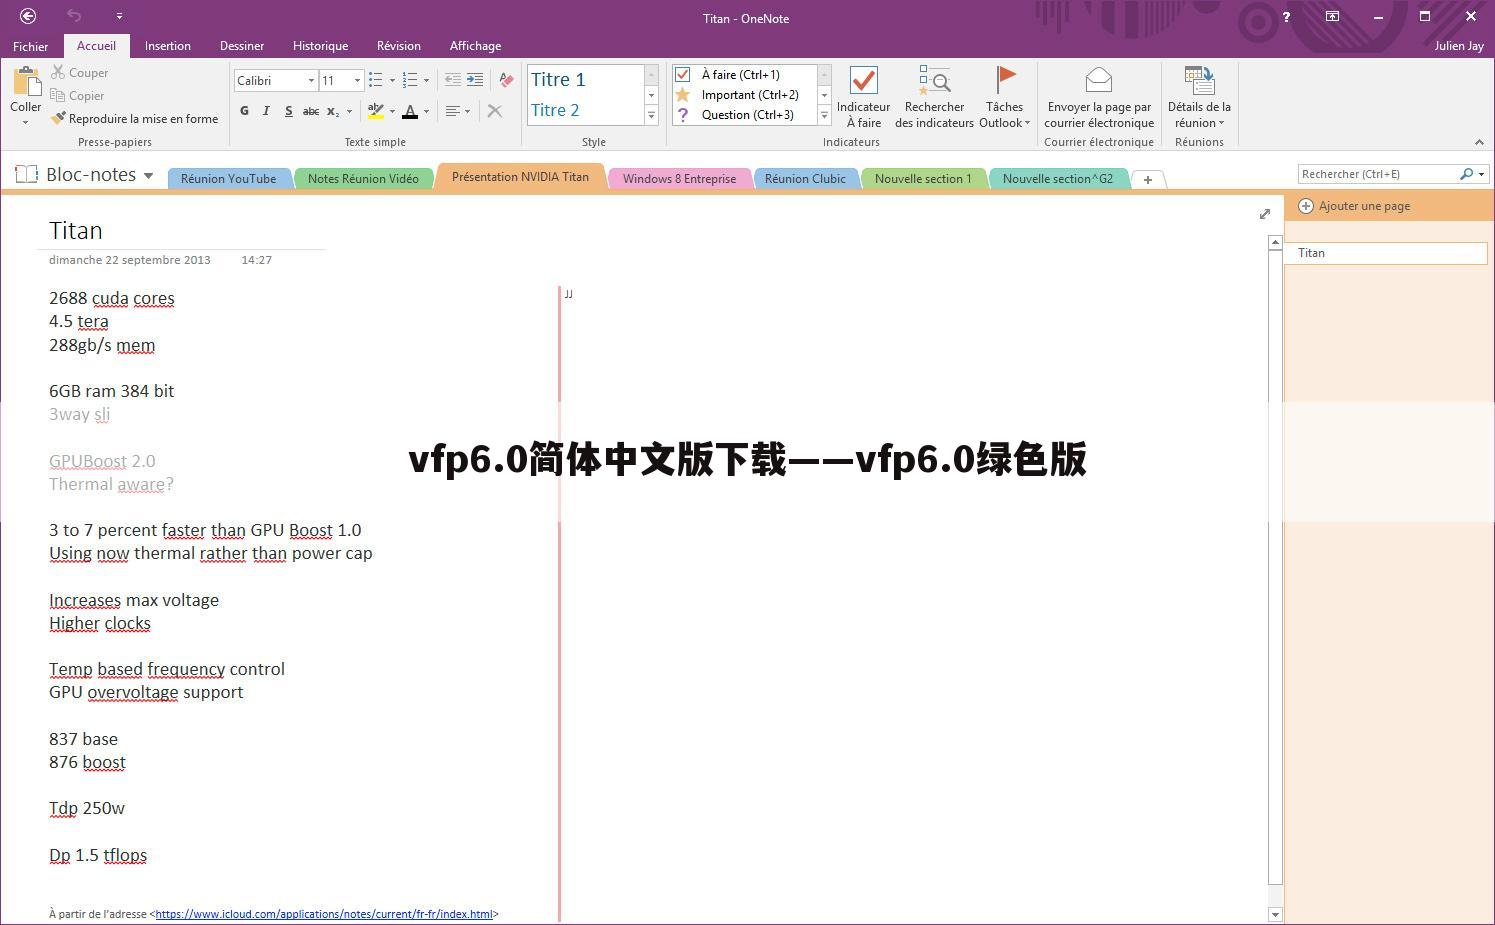1495x925 pixels.
Task: Switch to Dessiner ribbon tab
Action: 242,46
